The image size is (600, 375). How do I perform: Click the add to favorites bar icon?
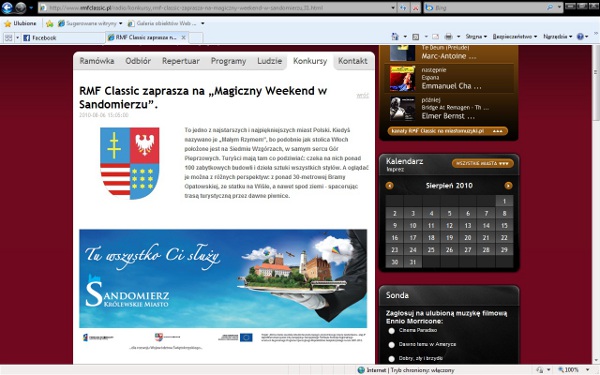(x=49, y=24)
